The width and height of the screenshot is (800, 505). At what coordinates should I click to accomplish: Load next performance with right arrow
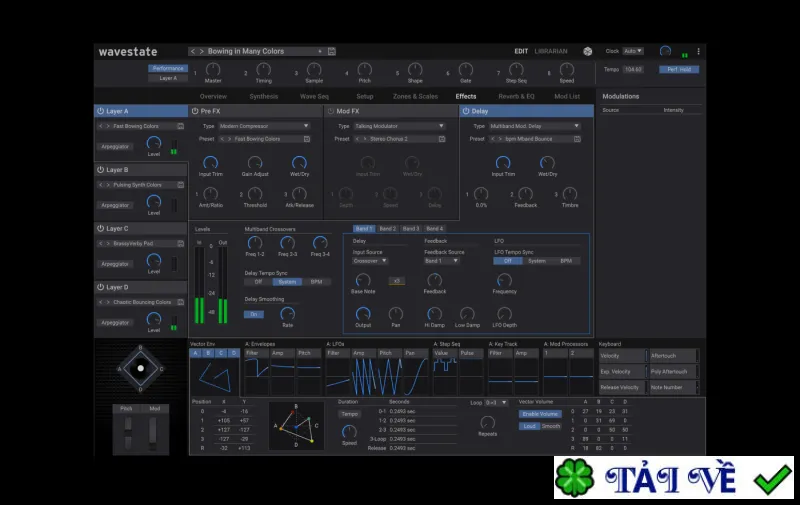point(202,52)
